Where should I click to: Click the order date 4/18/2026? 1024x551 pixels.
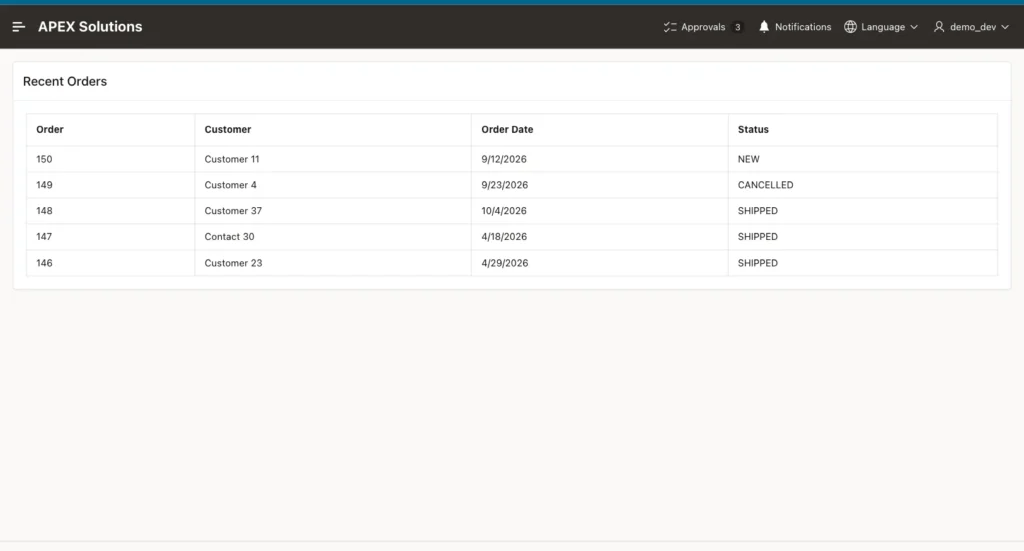(504, 236)
